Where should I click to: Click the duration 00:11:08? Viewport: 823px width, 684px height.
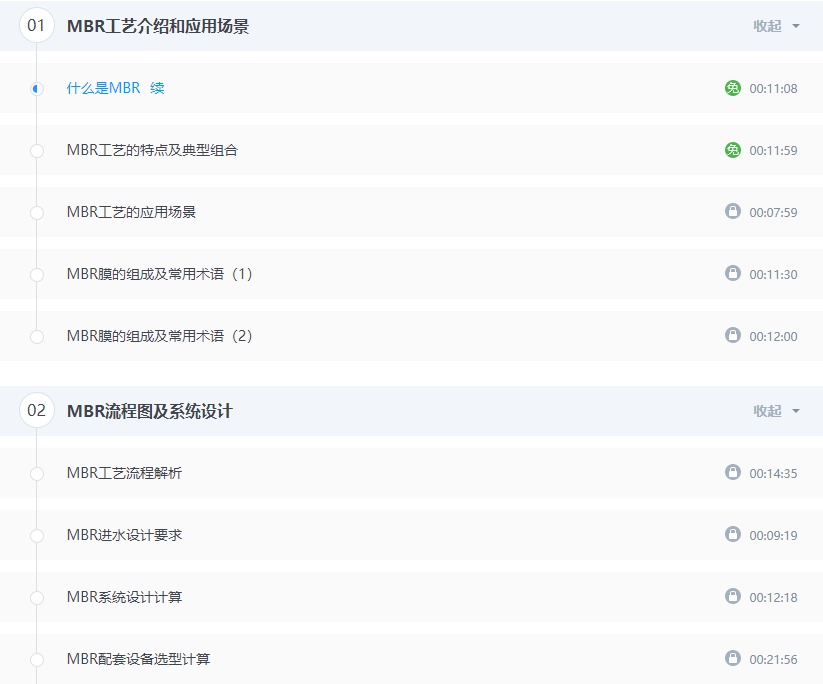(x=773, y=89)
